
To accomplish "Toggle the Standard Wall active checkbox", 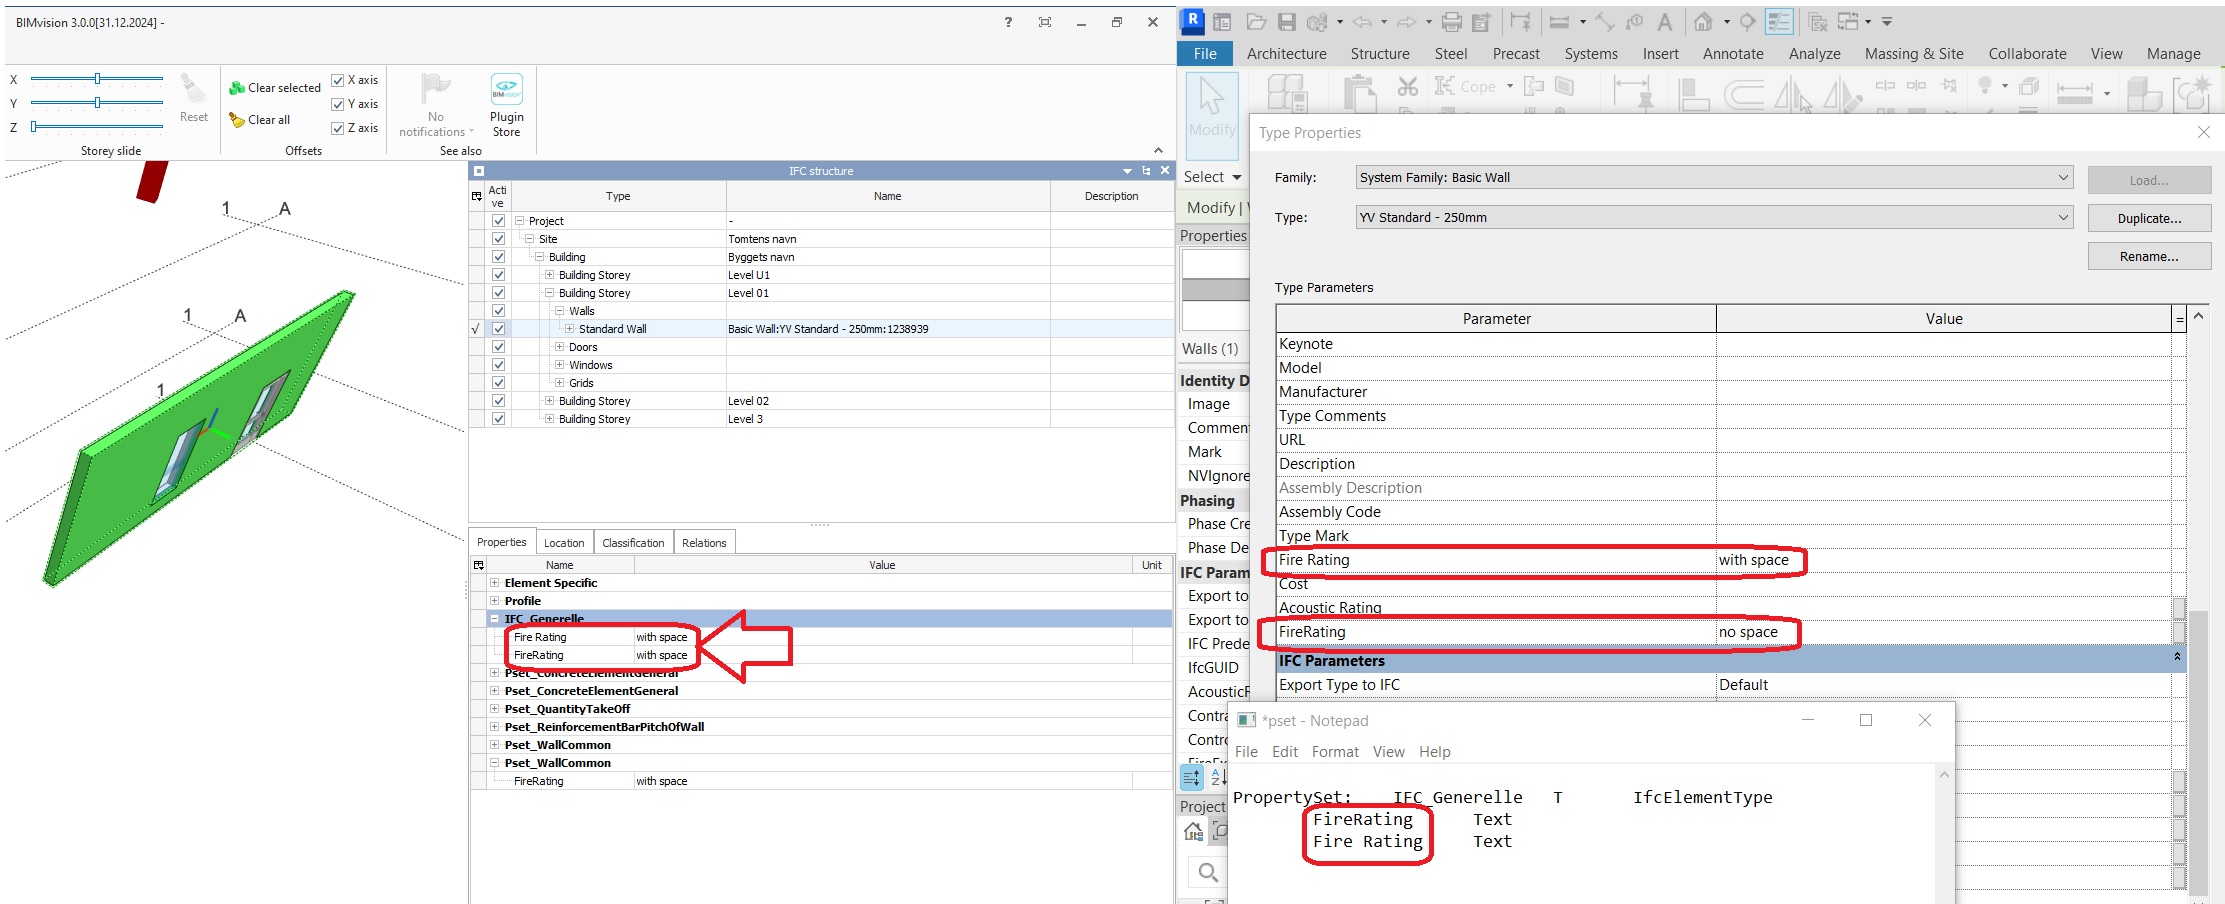I will tap(497, 328).
